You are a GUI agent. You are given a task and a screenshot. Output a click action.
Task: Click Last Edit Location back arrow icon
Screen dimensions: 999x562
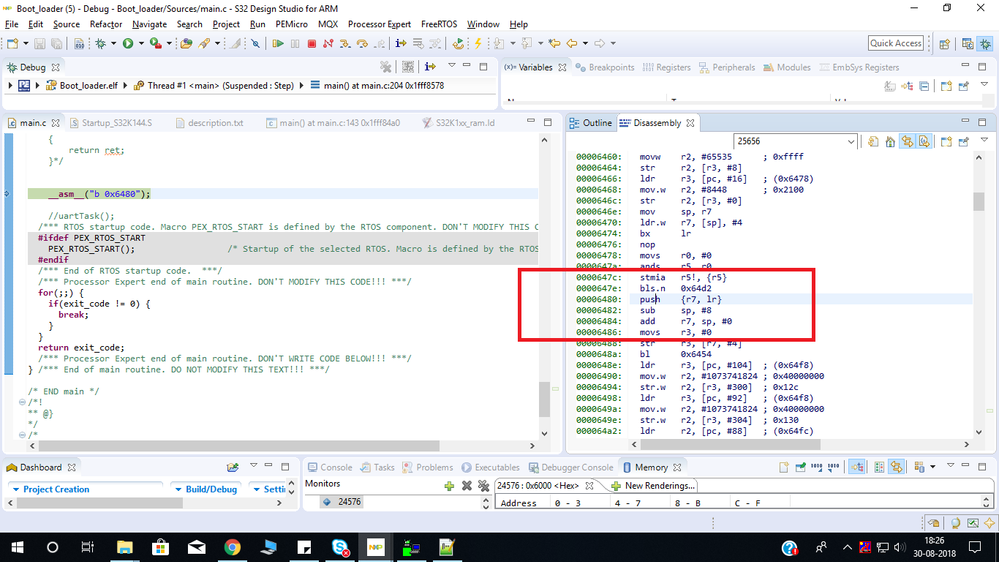click(554, 43)
